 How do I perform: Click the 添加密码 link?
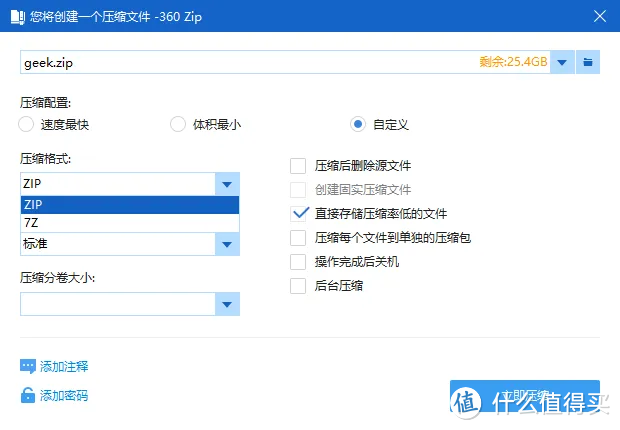[64, 395]
